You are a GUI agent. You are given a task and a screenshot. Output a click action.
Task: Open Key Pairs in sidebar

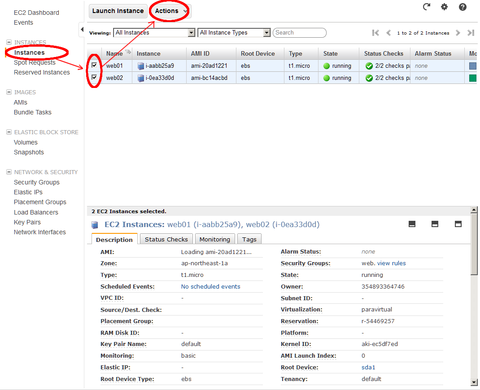click(27, 222)
